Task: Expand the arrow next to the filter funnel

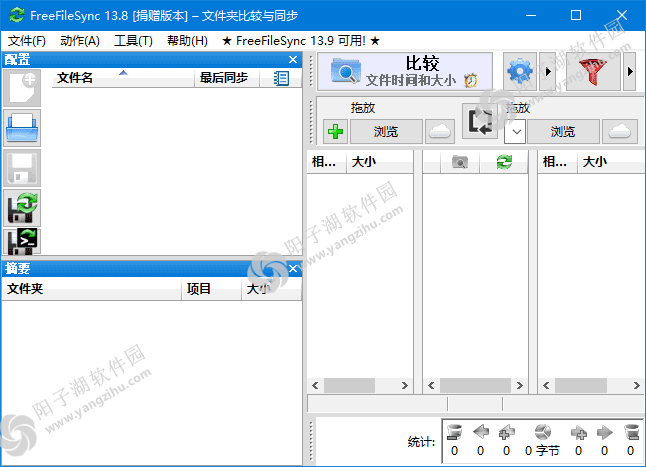Action: coord(630,71)
